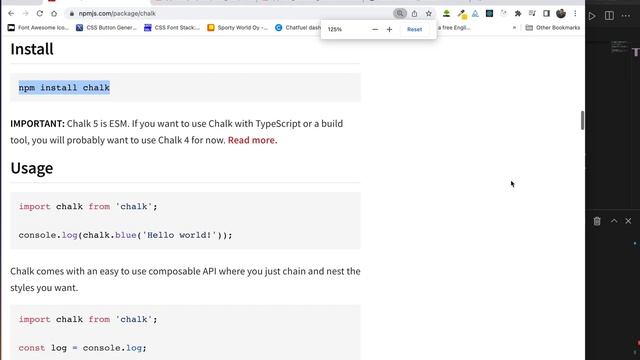Open the Sporty World Oy bookmark
640x360 pixels.
[238, 28]
